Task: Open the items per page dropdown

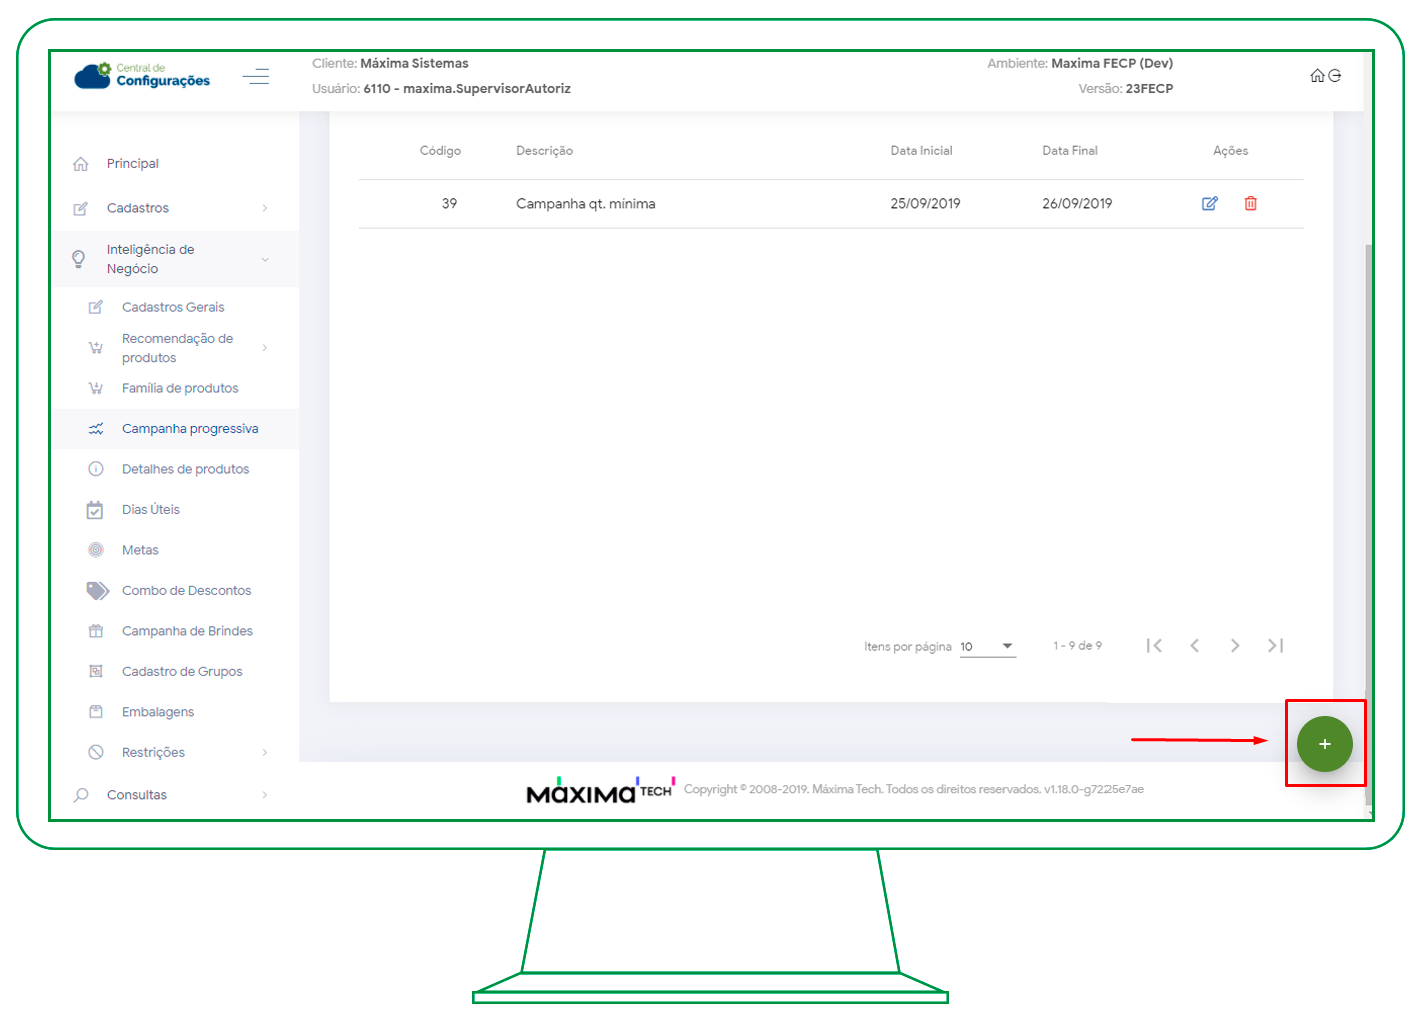Action: (988, 647)
